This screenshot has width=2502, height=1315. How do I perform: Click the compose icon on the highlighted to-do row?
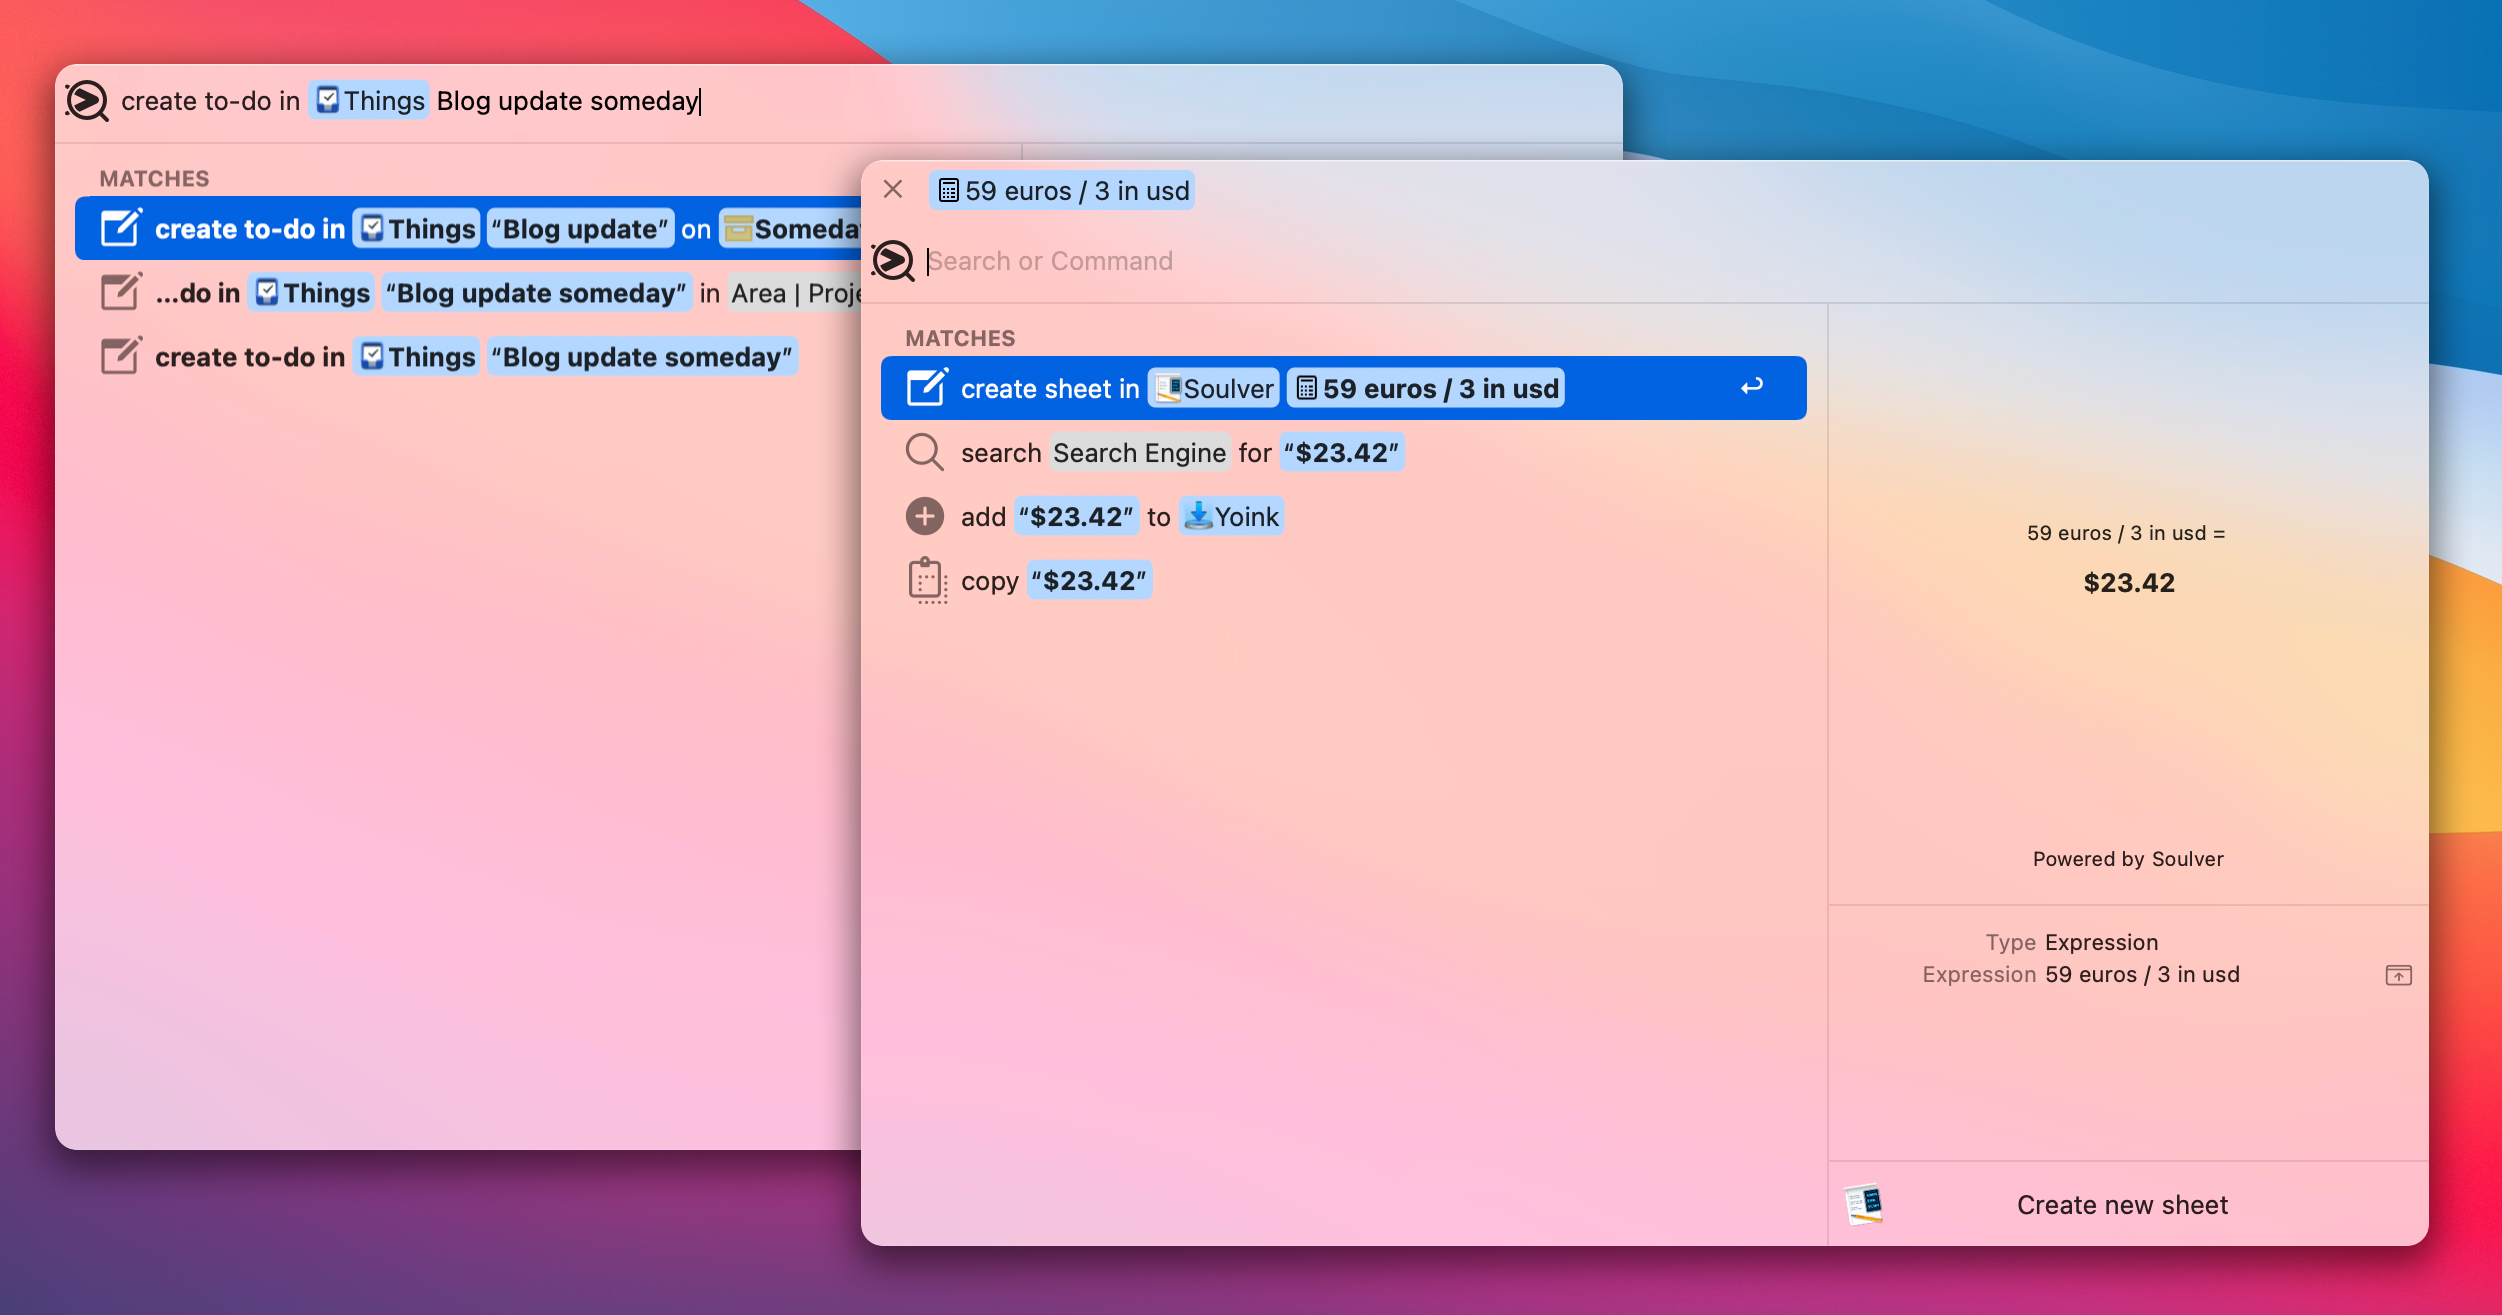[x=121, y=227]
